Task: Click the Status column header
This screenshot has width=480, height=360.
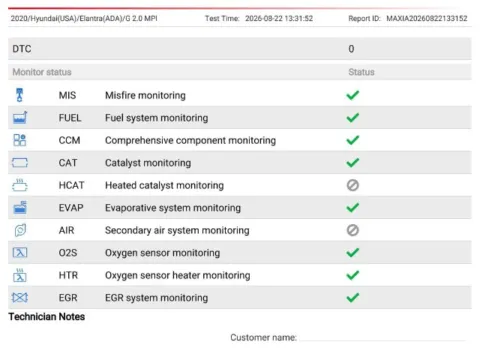Action: coord(361,72)
